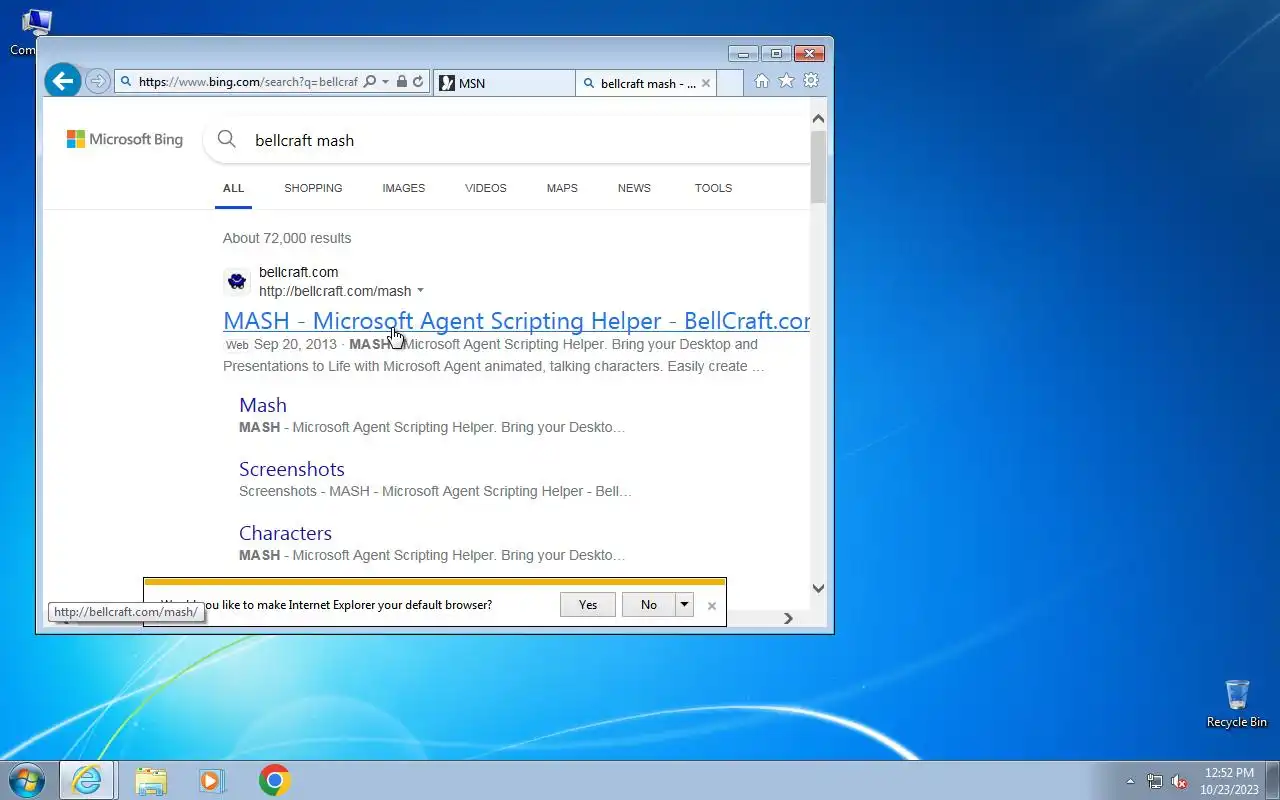Open the Windows Start menu
Image resolution: width=1280 pixels, height=800 pixels.
27,780
